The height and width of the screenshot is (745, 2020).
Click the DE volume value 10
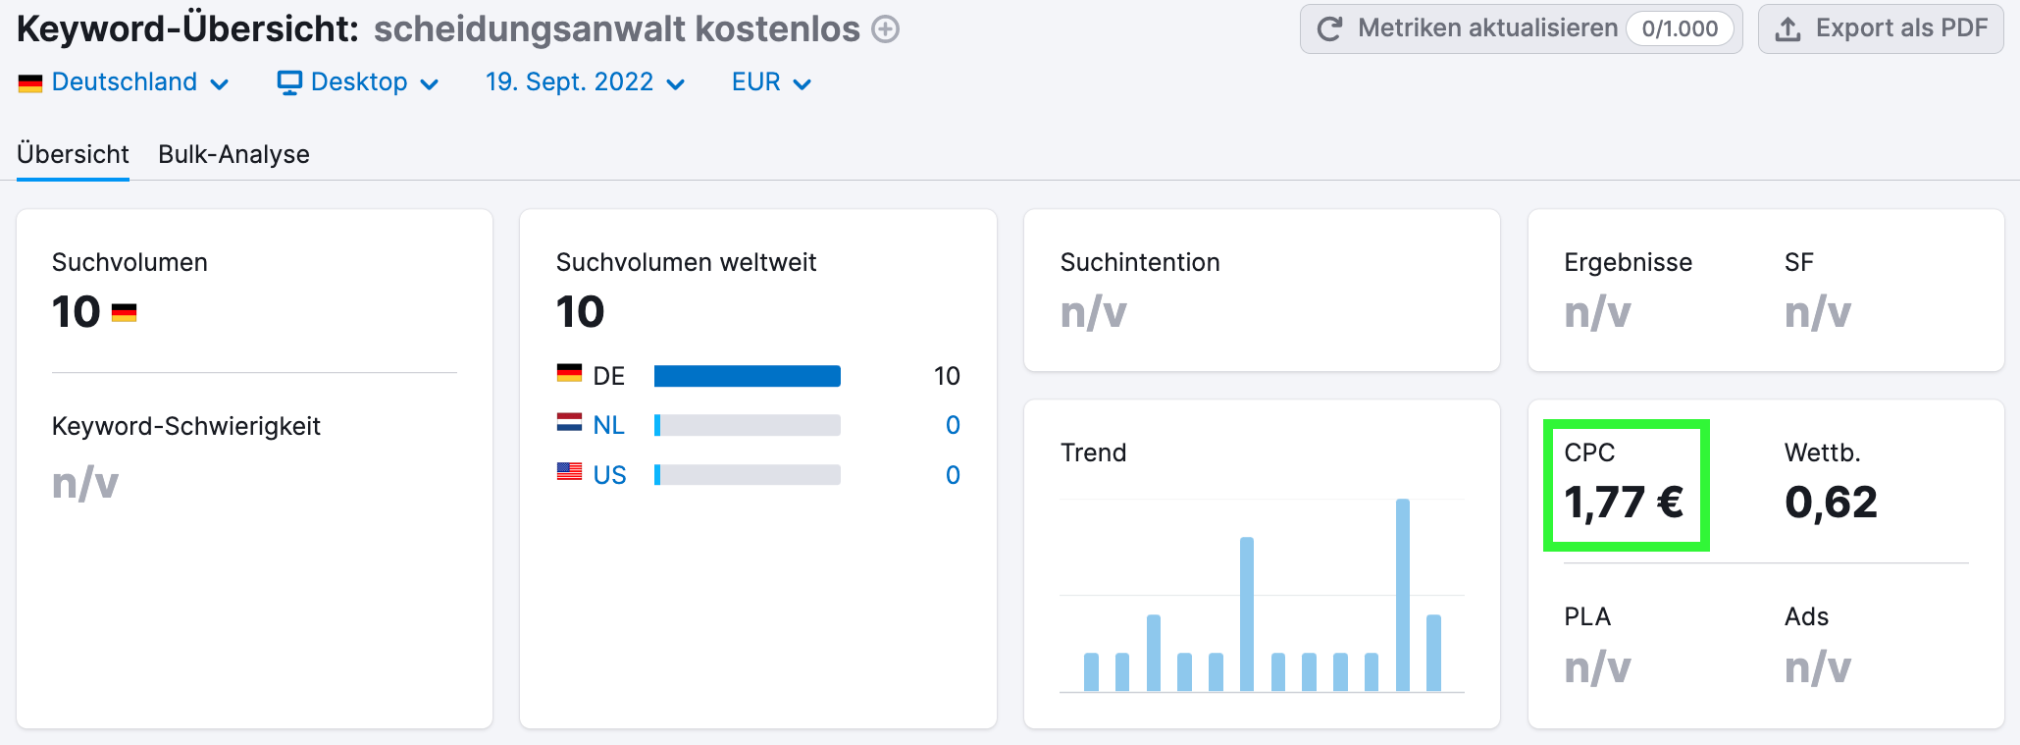point(947,376)
